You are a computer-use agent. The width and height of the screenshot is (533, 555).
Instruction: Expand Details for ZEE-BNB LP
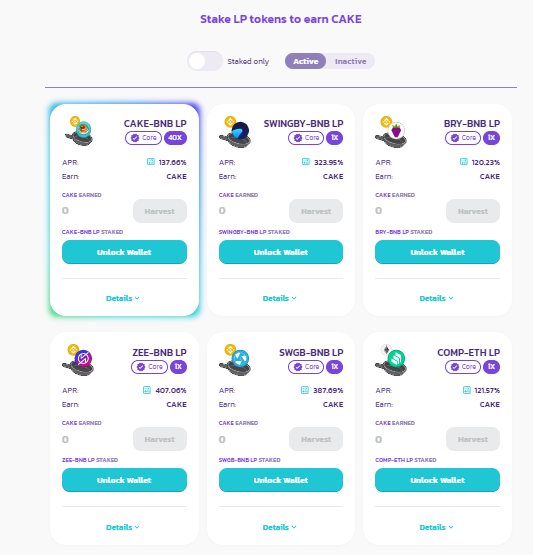click(x=123, y=527)
